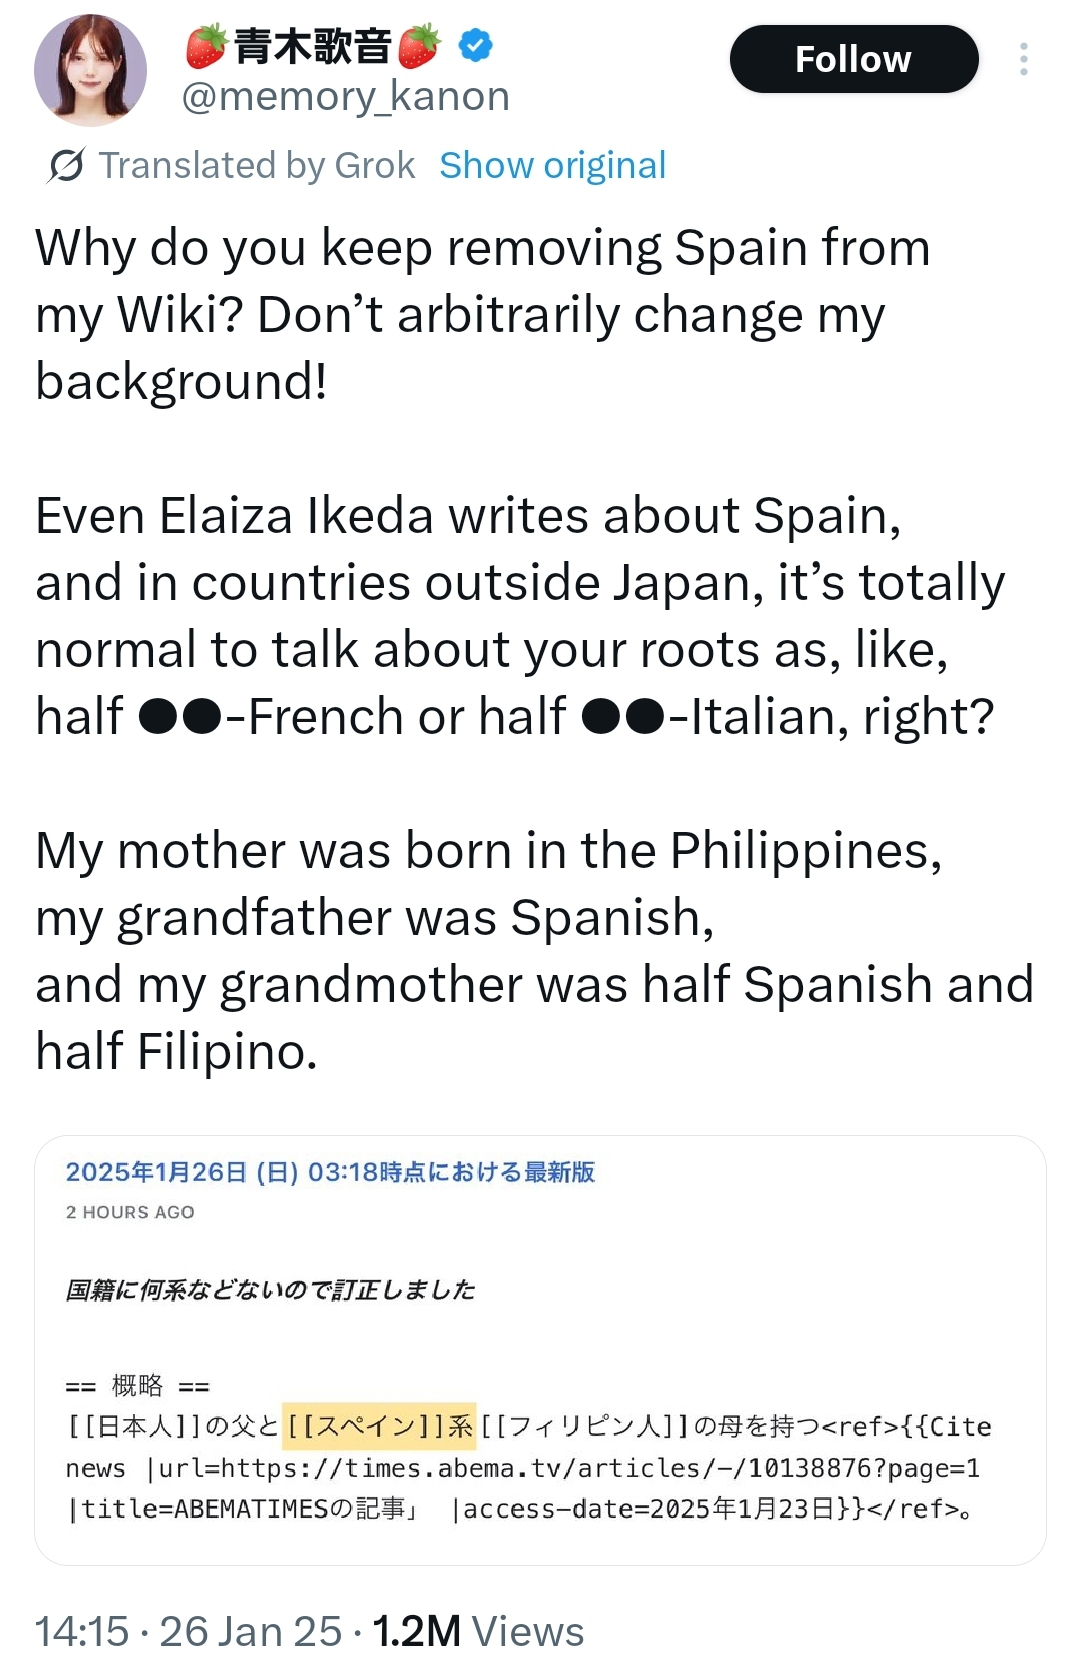Open the profile picture of 青木歌音
The image size is (1080, 1672).
pyautogui.click(x=90, y=70)
